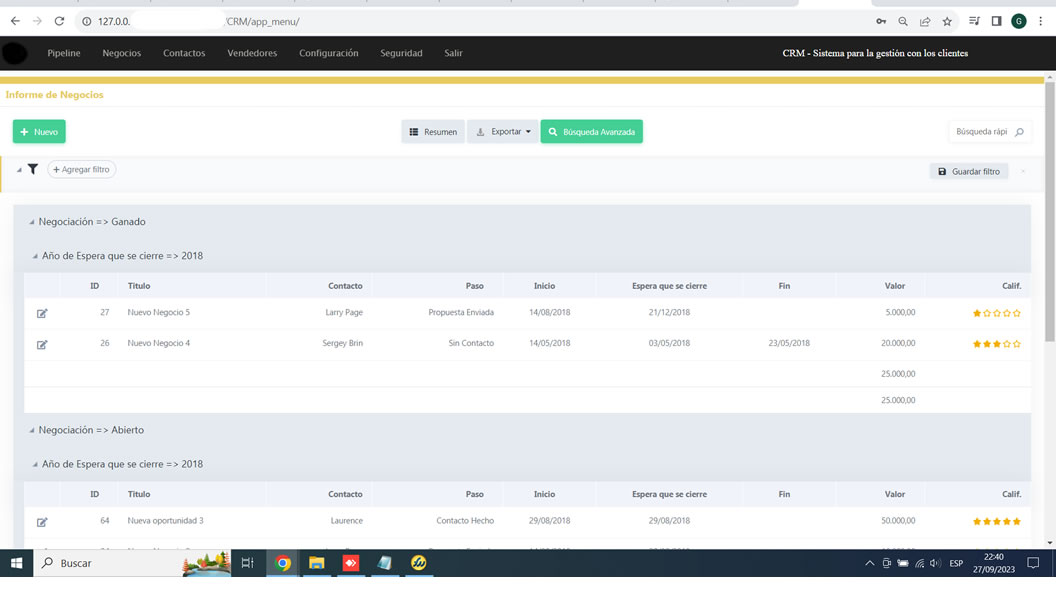Image resolution: width=1056 pixels, height=594 pixels.
Task: Open the Vendedores menu
Action: click(252, 53)
